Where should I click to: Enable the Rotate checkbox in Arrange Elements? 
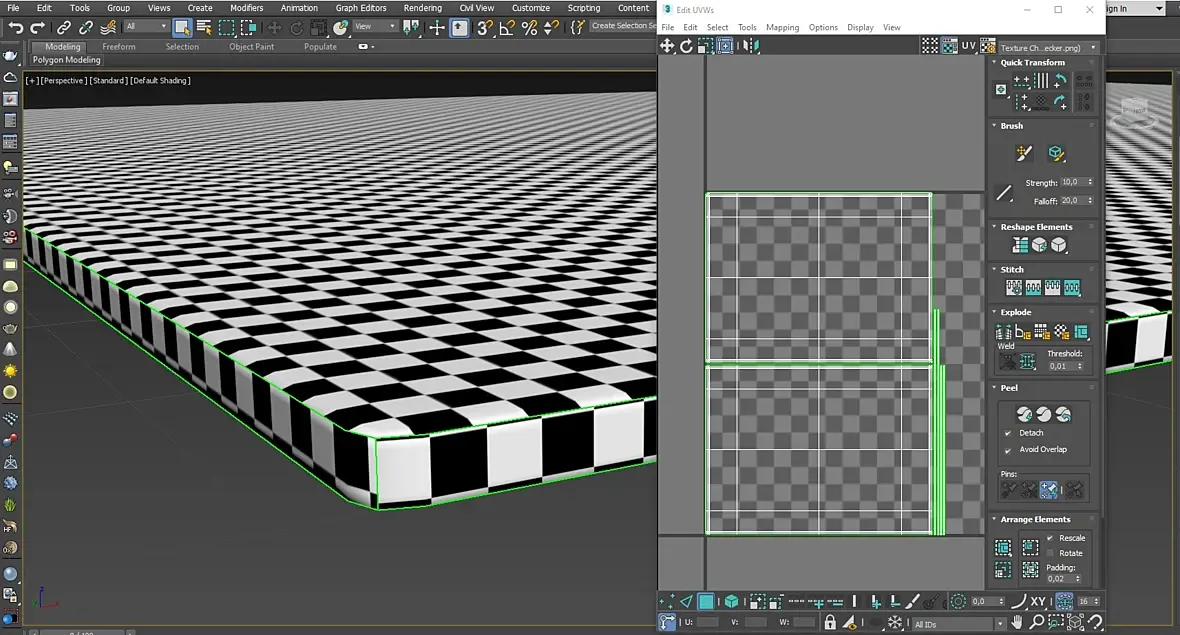pos(1050,553)
